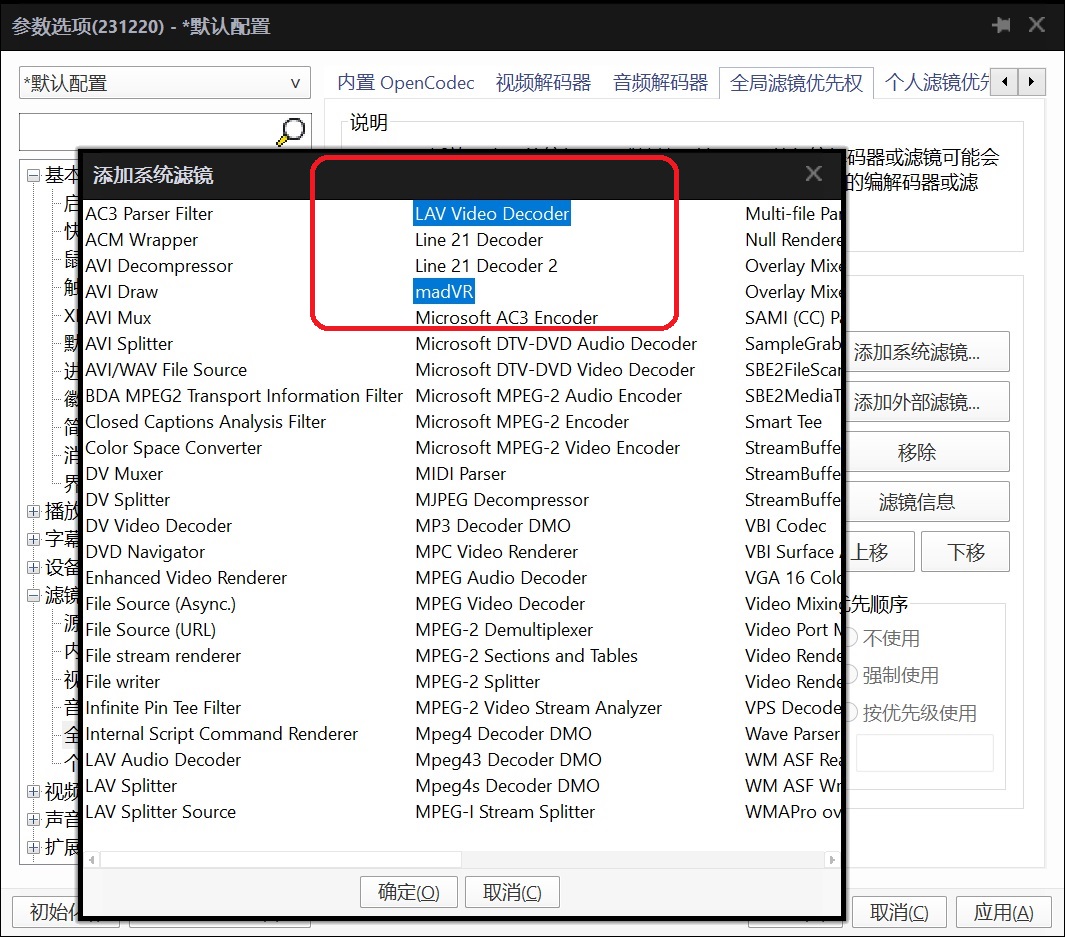
Task: Expand the 字幕 tree node
Action: click(x=33, y=539)
